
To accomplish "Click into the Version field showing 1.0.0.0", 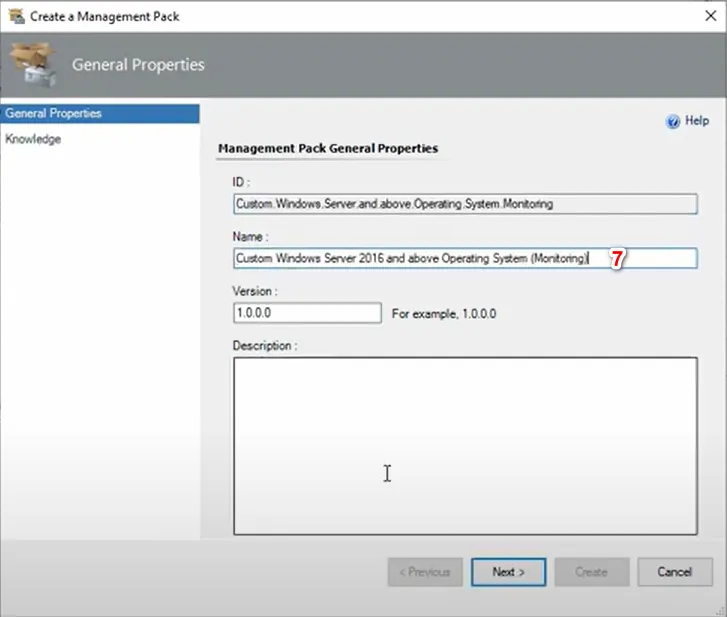I will [307, 313].
